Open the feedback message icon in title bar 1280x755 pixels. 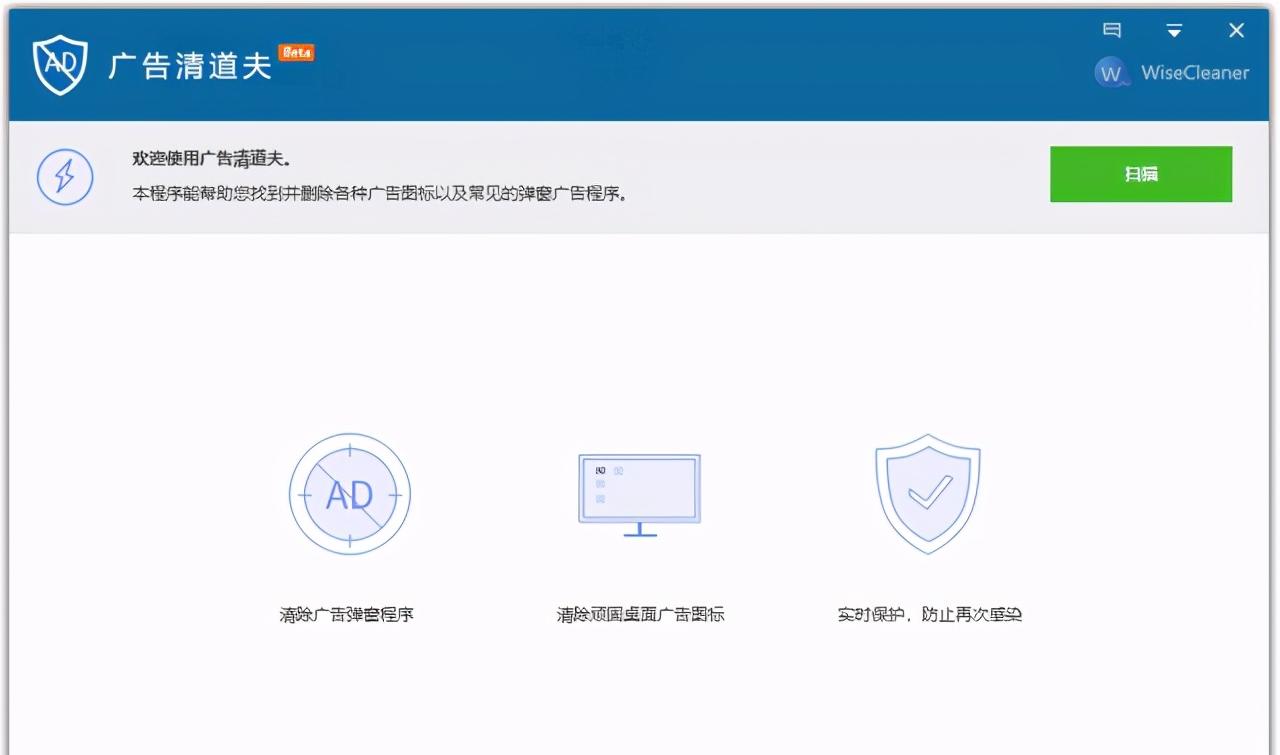pos(1111,30)
